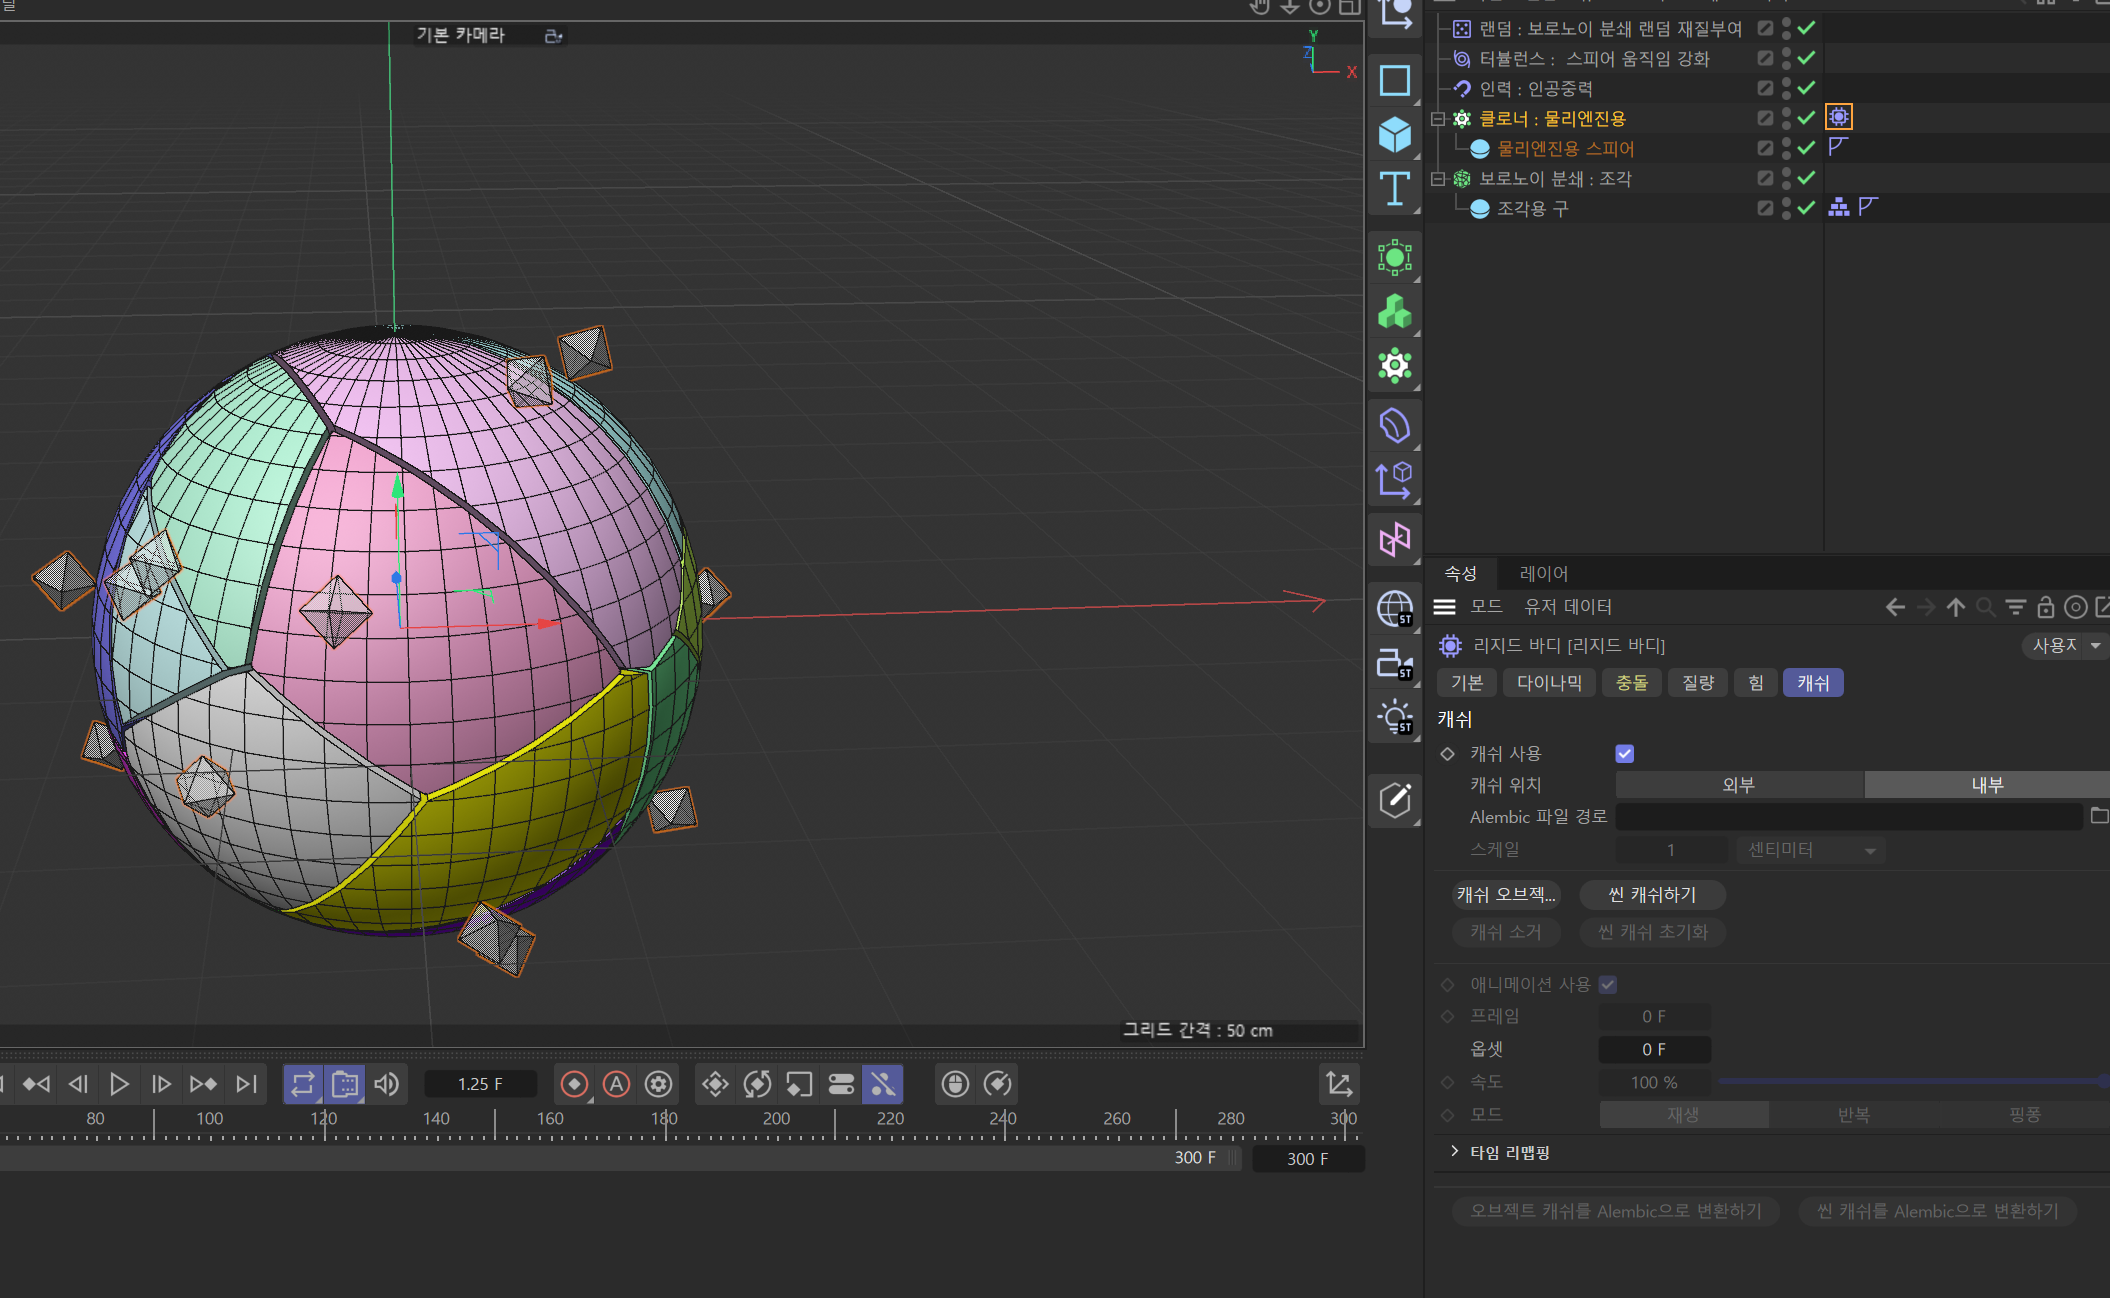Open Keyframe Selection settings gear
The image size is (2110, 1298).
pyautogui.click(x=658, y=1084)
